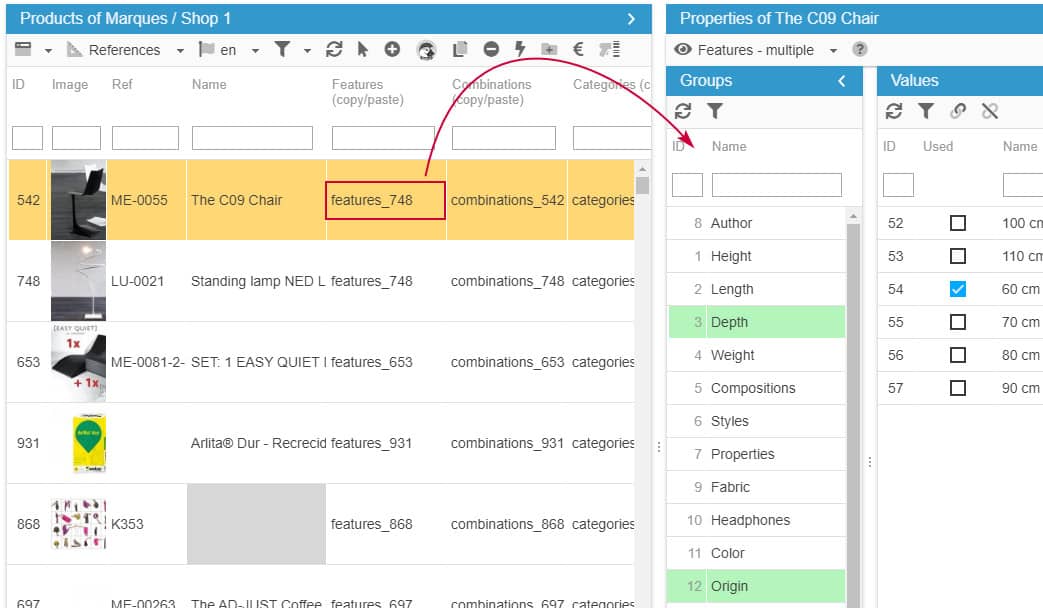Click the Name filter field in products
This screenshot has height=608, width=1043.
point(252,138)
